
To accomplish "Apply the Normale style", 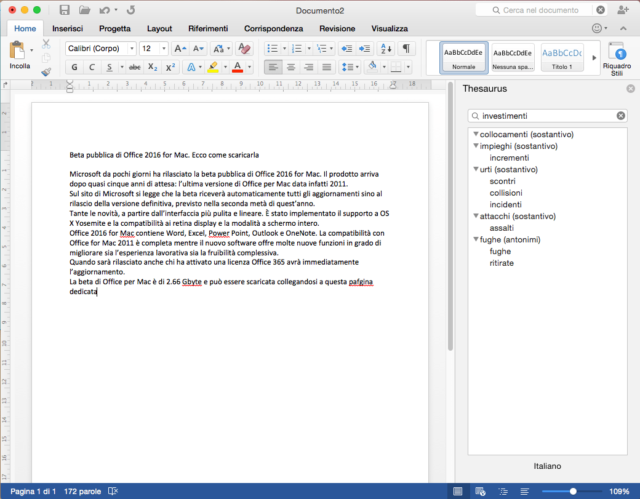I will click(464, 58).
